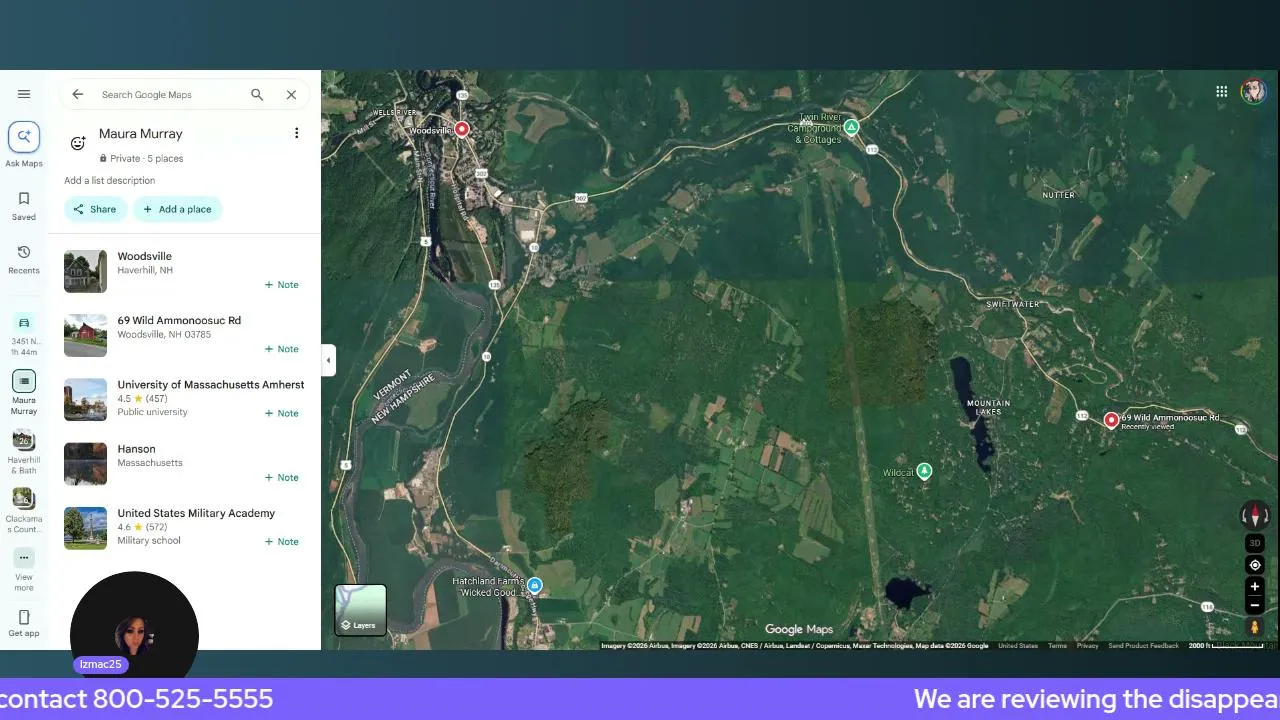Click the United States footer link
Screen dimensions: 1280x720
1018,646
